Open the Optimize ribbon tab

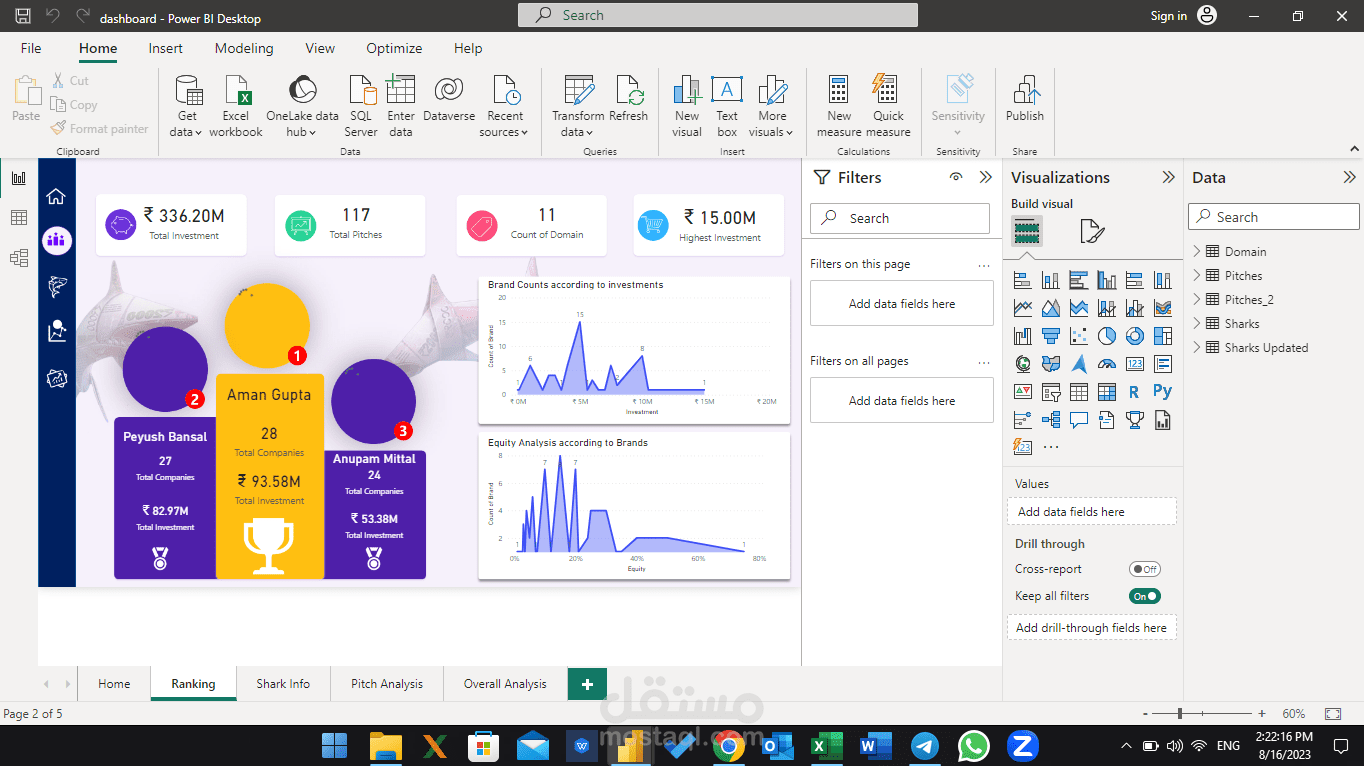pyautogui.click(x=394, y=48)
